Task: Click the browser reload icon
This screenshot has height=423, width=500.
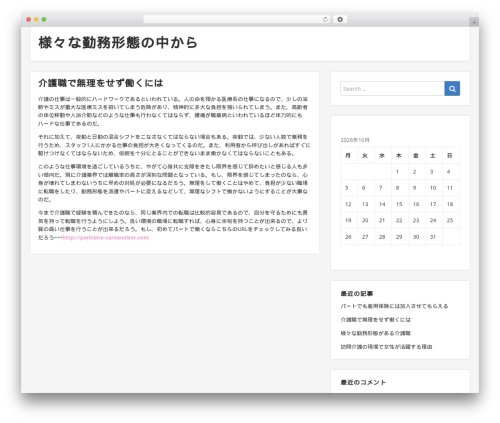Action: click(x=325, y=20)
